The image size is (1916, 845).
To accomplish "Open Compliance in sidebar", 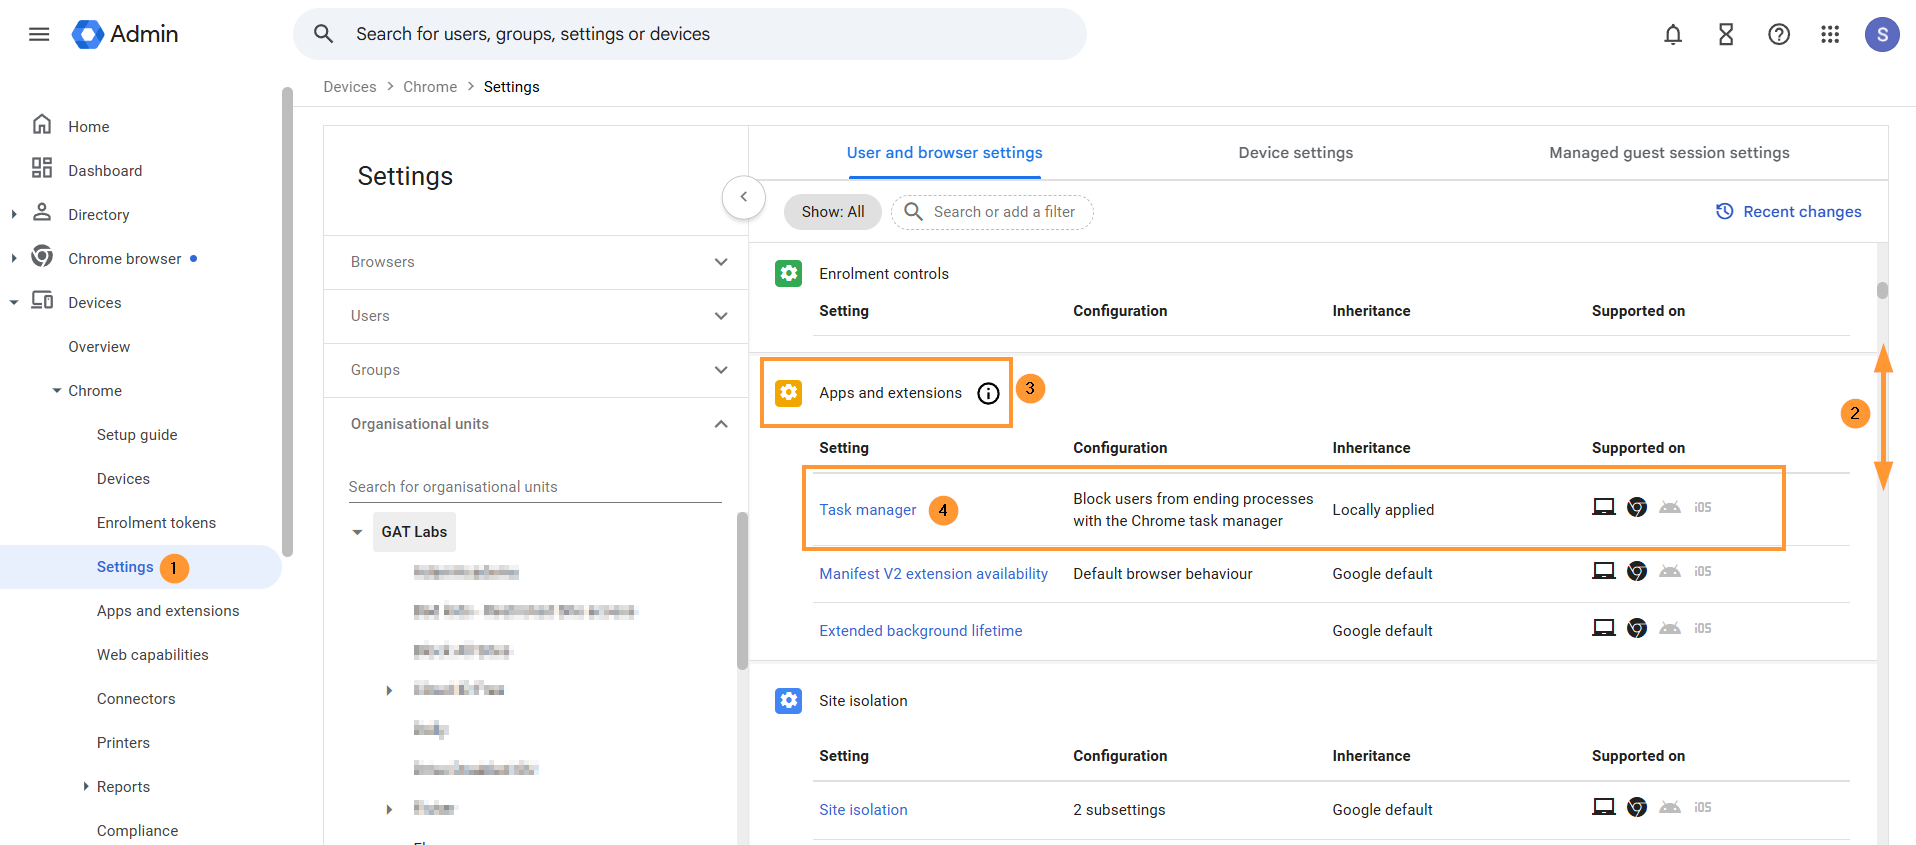I will 137,831.
